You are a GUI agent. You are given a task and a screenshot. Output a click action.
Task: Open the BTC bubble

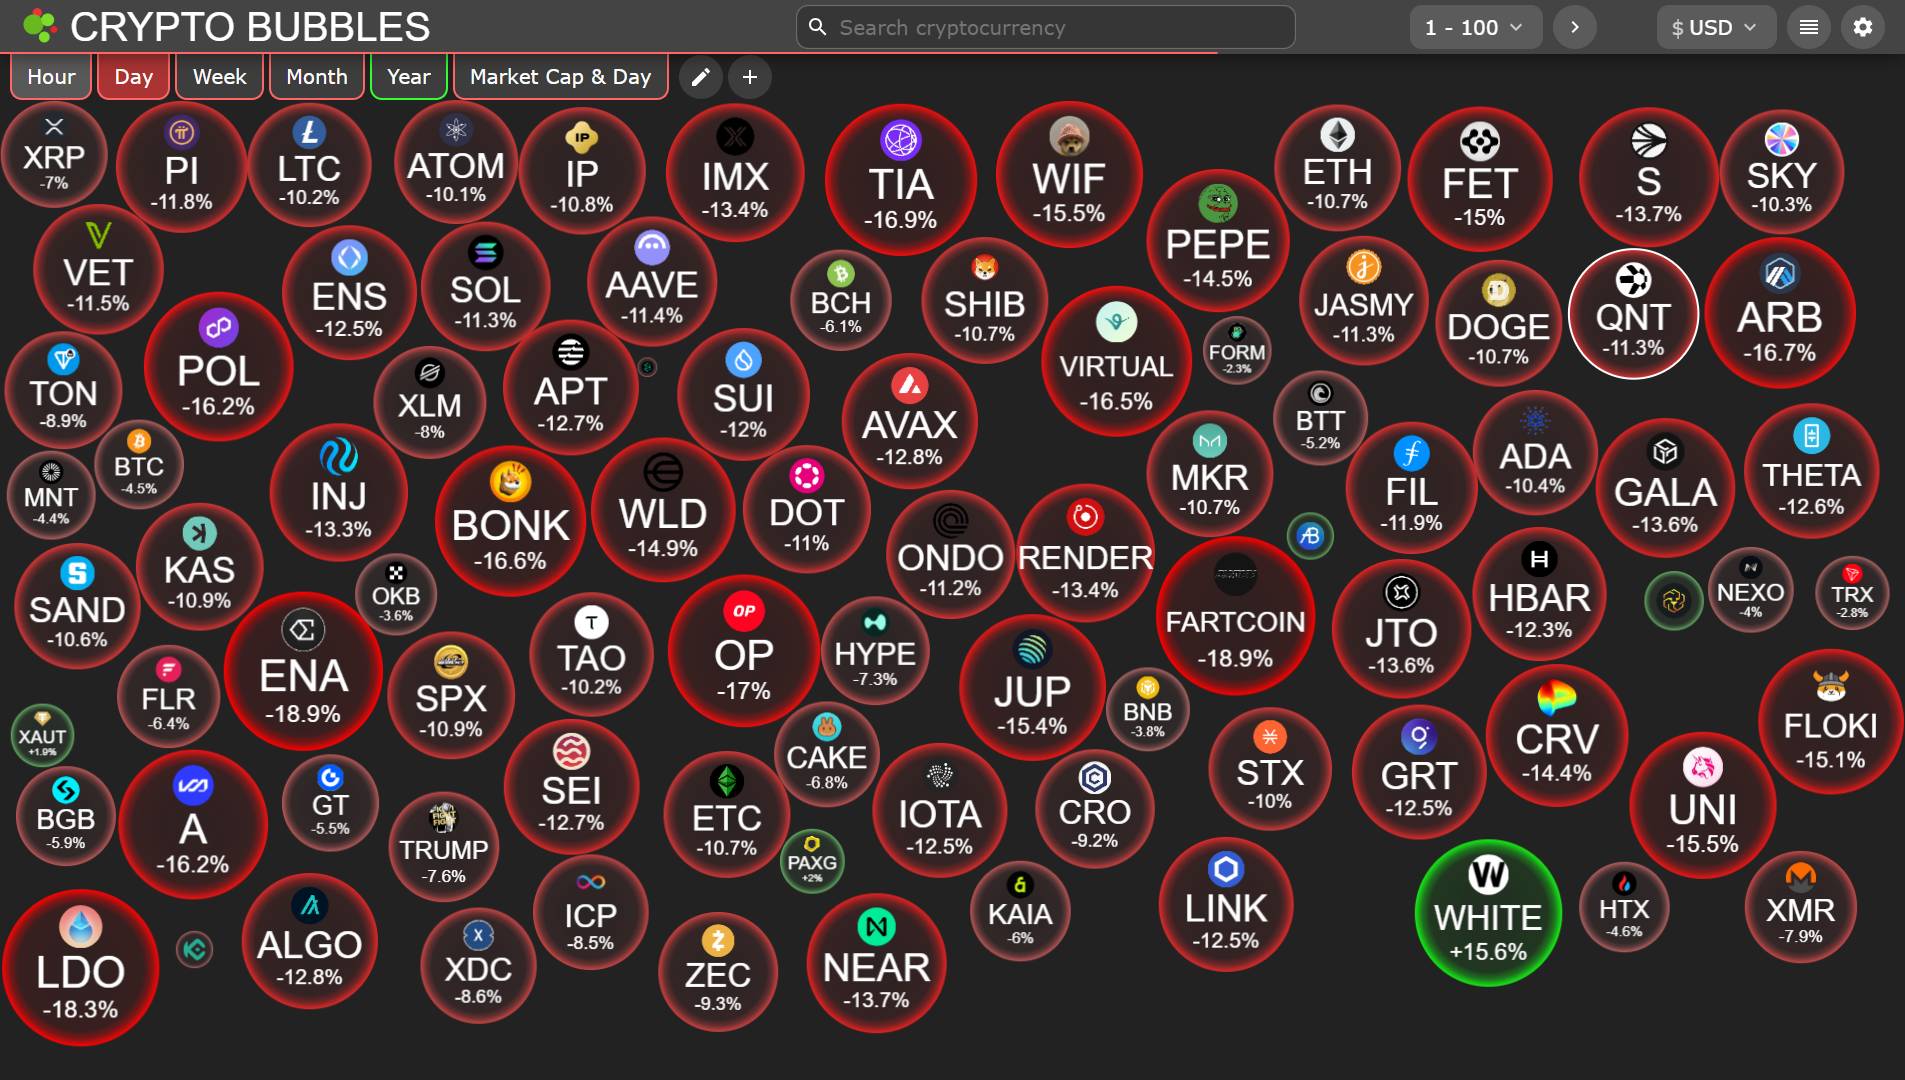click(139, 465)
